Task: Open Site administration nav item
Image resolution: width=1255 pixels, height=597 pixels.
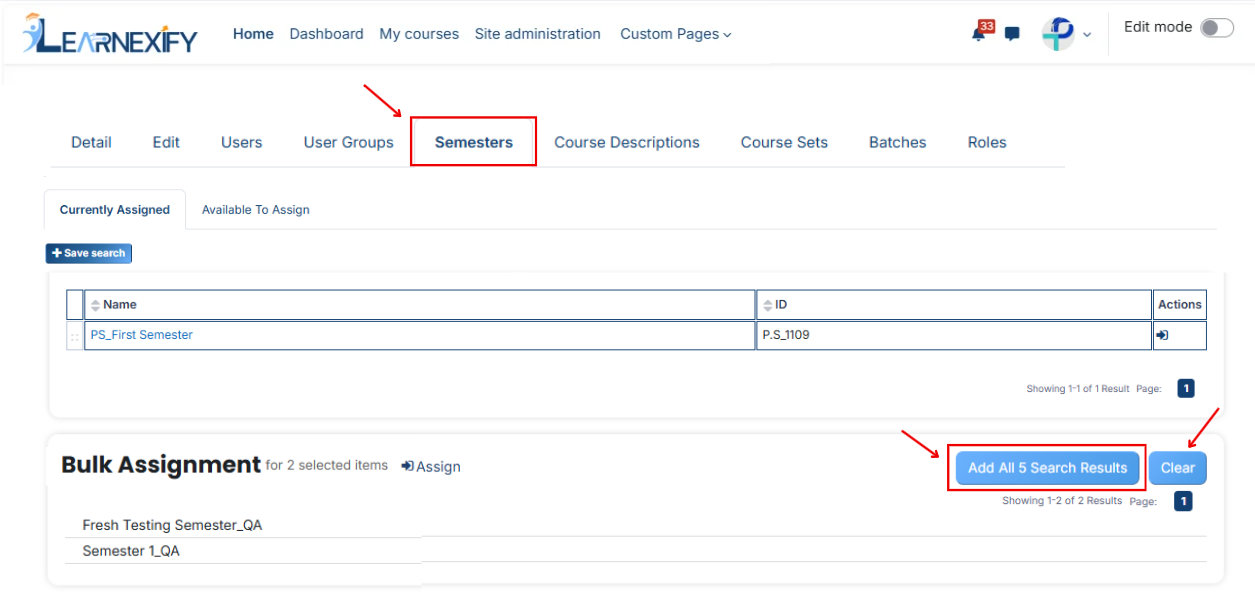Action: (538, 34)
